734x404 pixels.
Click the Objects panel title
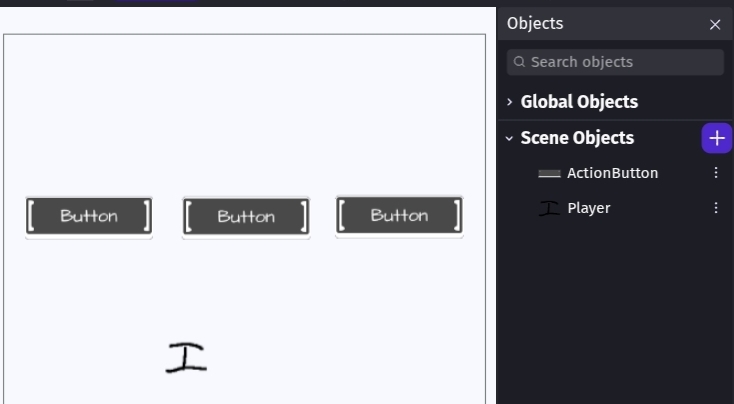[x=535, y=24]
